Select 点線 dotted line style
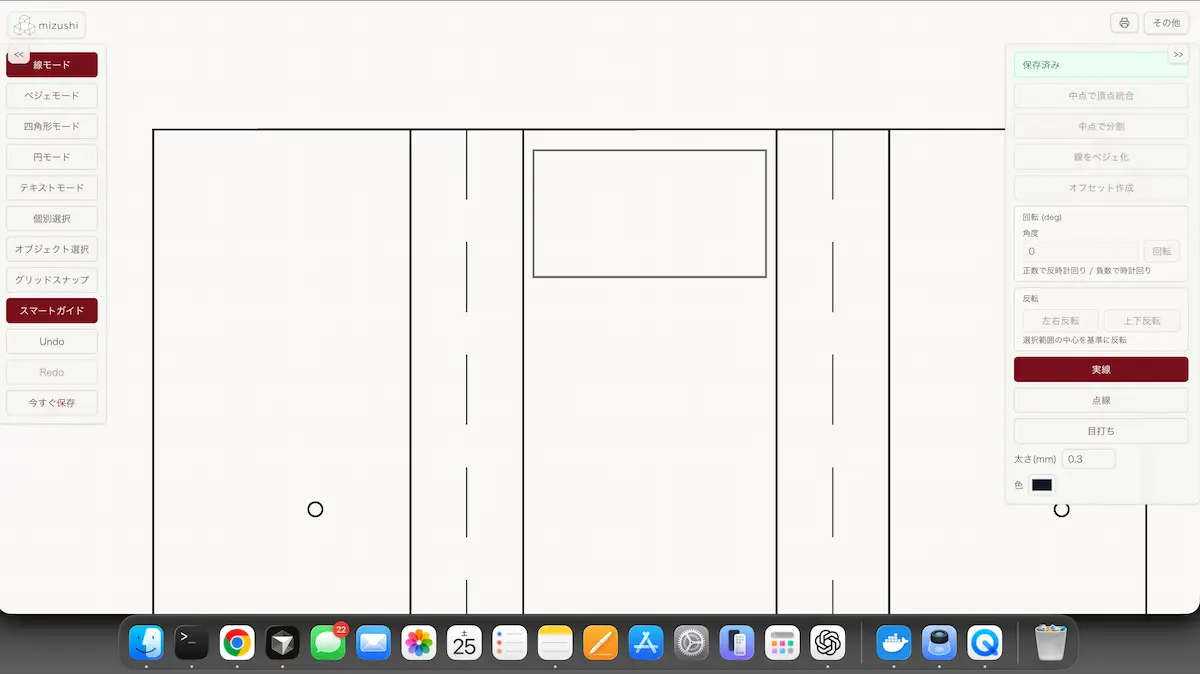The image size is (1200, 674). [x=1100, y=400]
